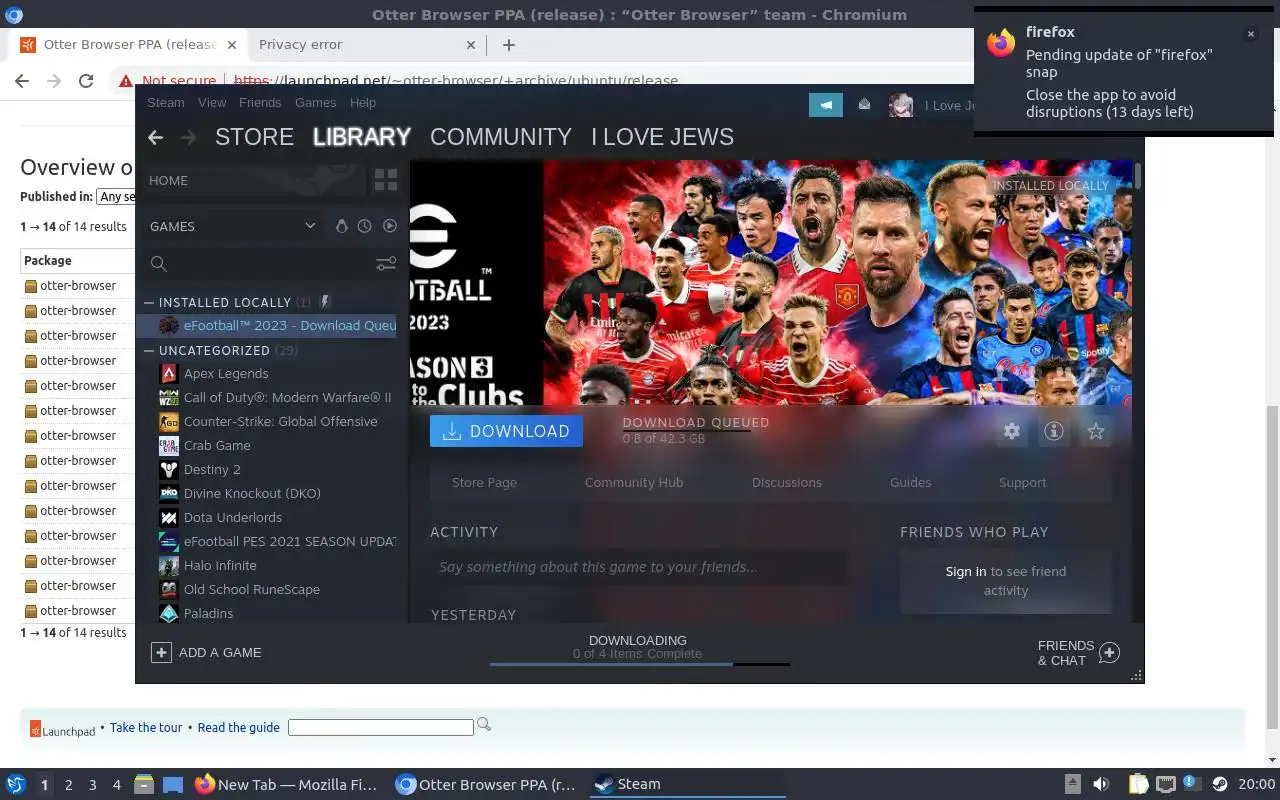Open View menu in Steam
The image size is (1280, 800).
212,102
